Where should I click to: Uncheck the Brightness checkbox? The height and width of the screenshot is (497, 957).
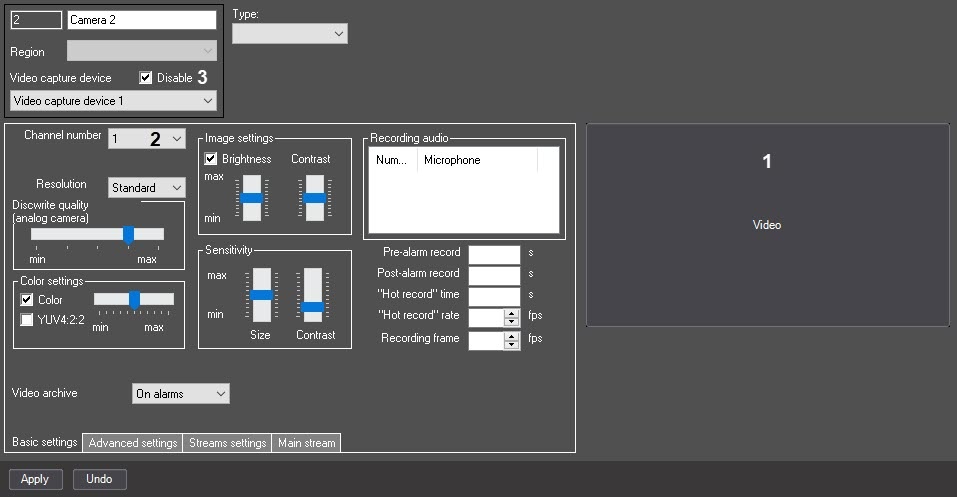[211, 159]
